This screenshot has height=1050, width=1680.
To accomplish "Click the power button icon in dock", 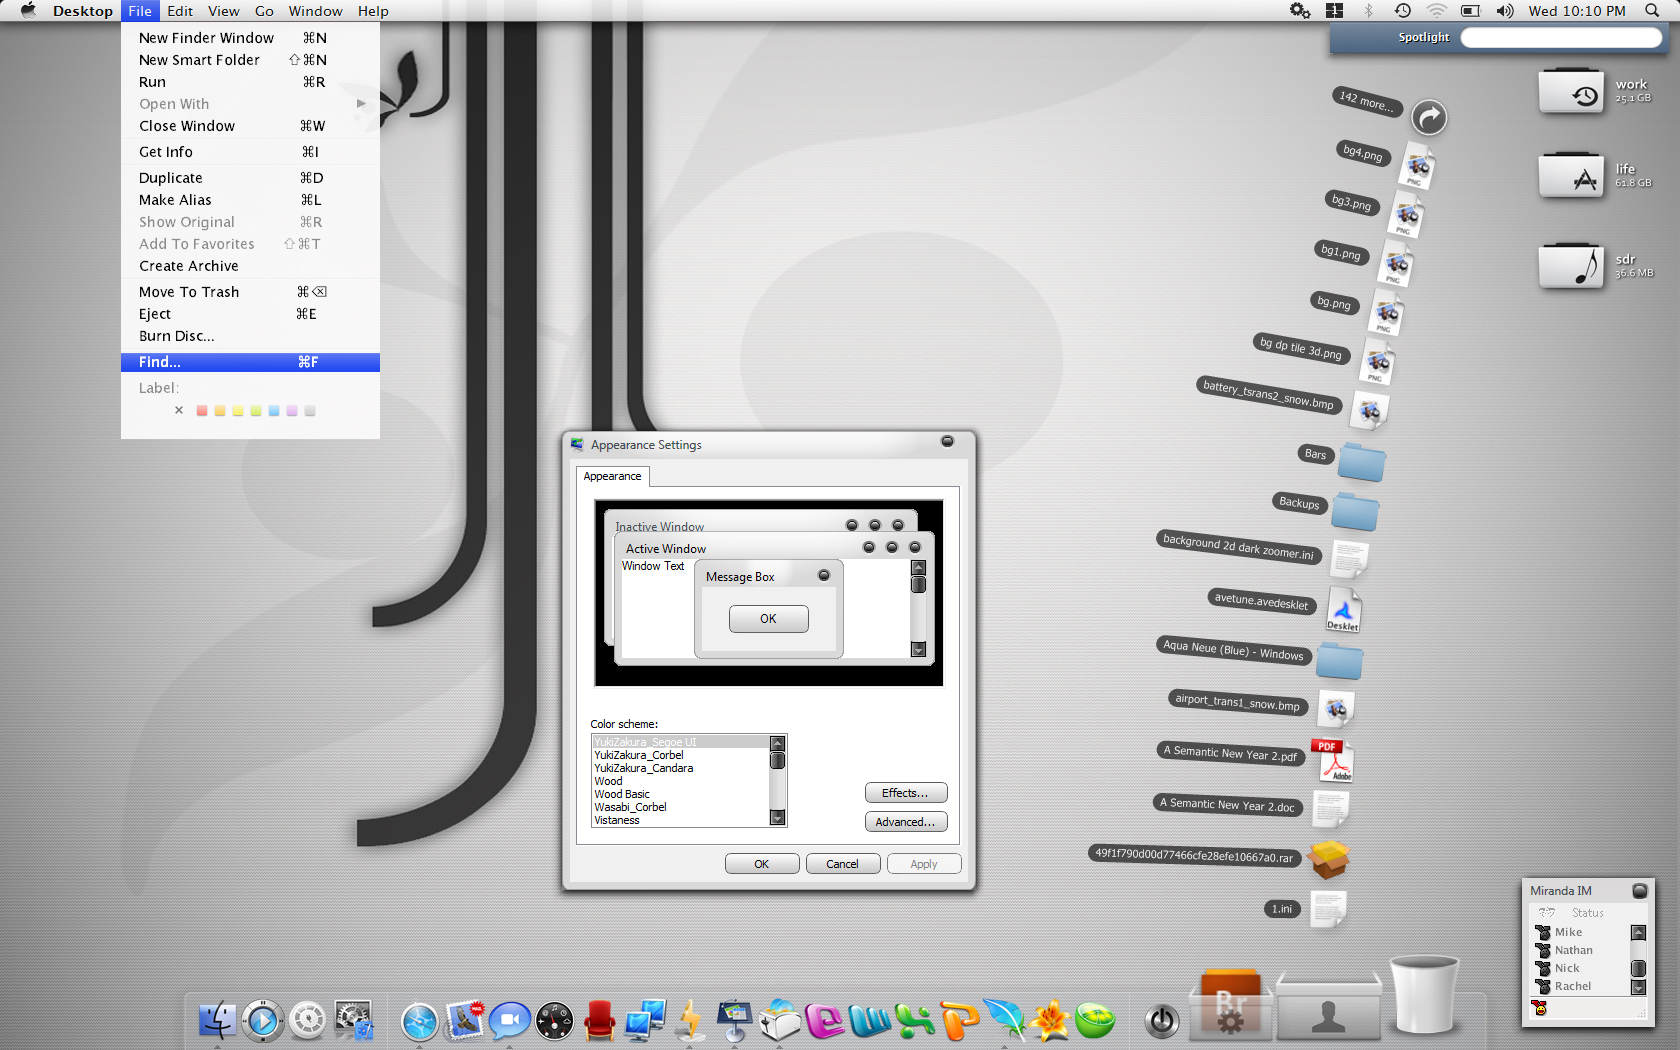I will 1161,1021.
